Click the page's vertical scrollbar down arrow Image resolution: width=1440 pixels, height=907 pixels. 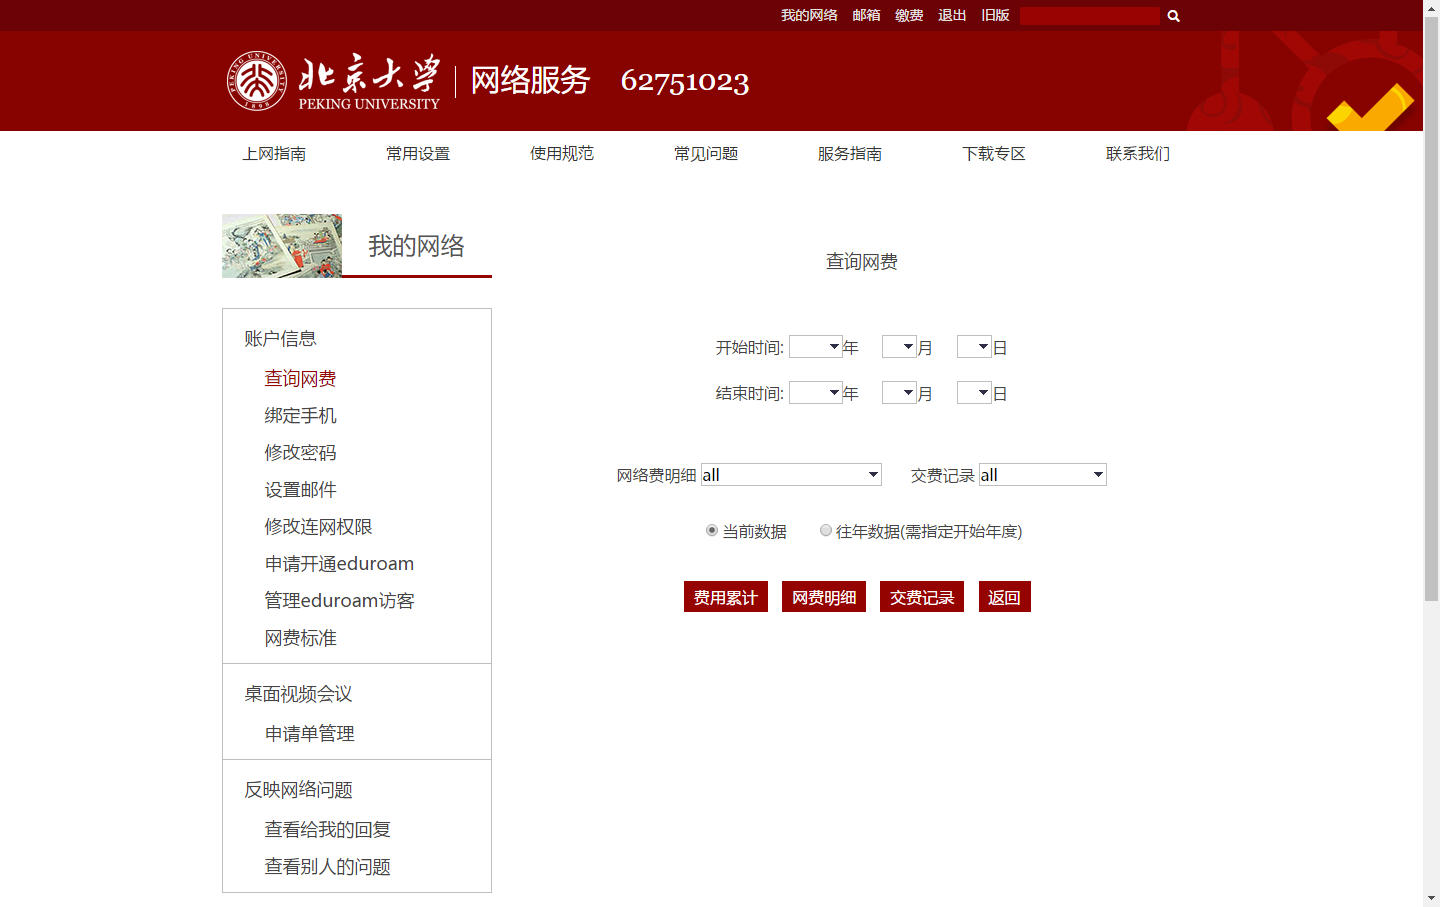1431,898
